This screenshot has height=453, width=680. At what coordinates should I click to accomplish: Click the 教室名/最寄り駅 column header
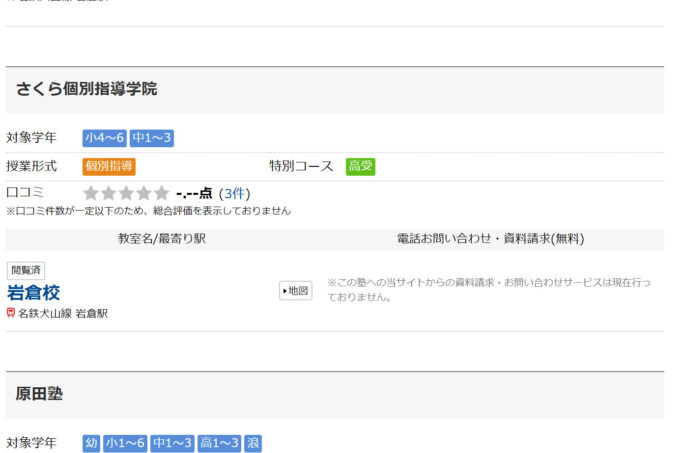(x=162, y=239)
